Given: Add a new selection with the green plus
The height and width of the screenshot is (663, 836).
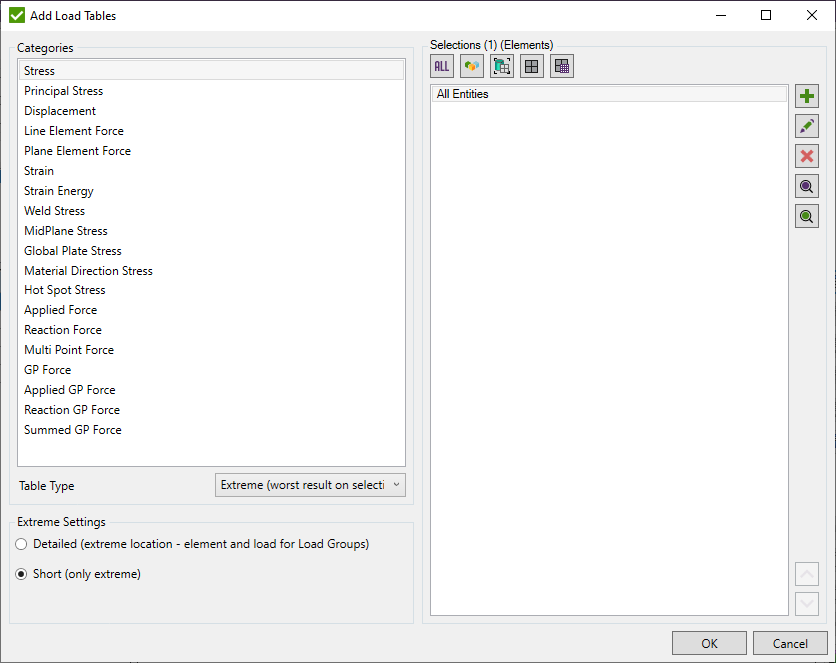Looking at the screenshot, I should point(807,96).
